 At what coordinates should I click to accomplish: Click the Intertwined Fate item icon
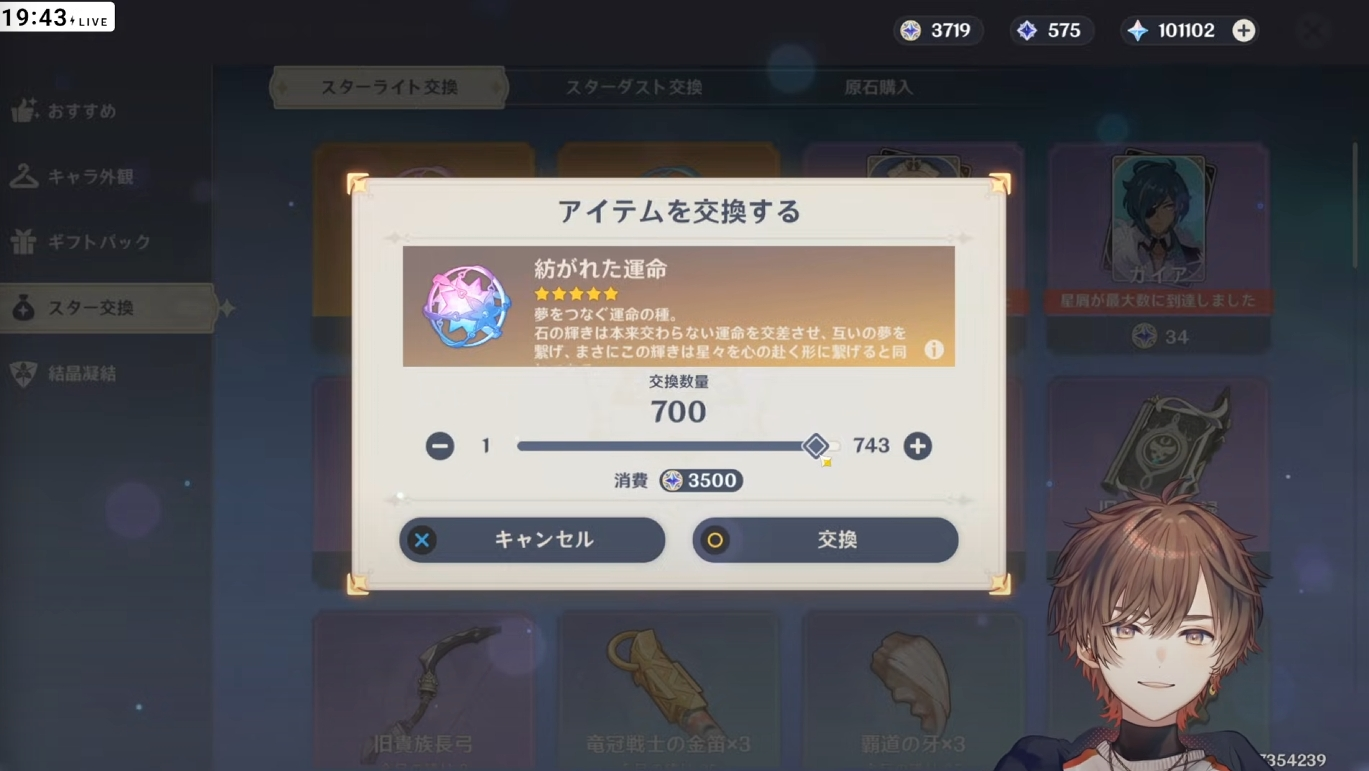click(467, 307)
